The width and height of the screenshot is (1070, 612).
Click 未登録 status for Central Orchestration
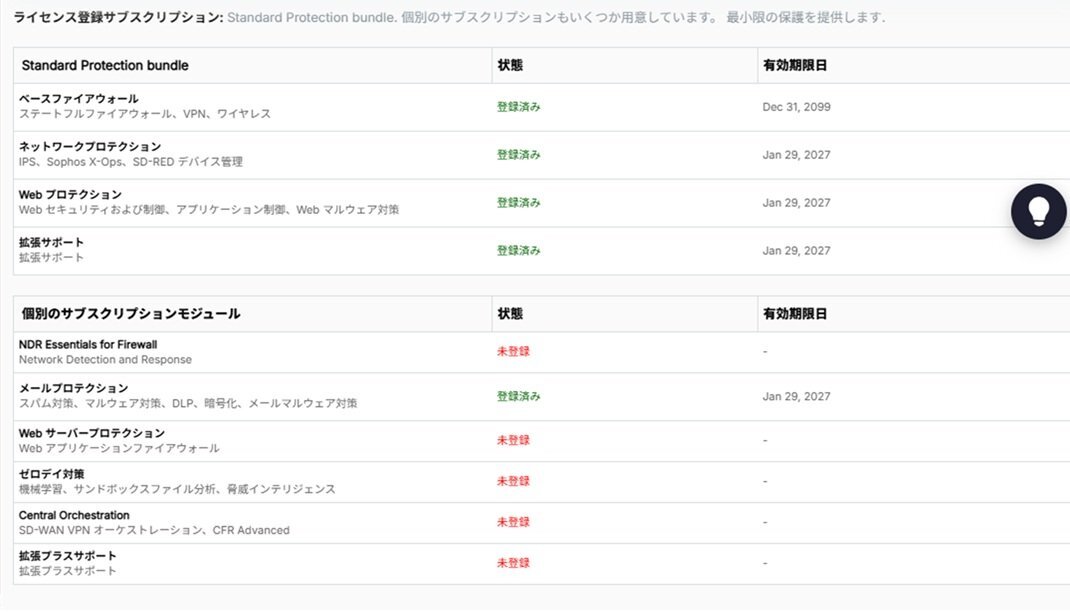[513, 522]
